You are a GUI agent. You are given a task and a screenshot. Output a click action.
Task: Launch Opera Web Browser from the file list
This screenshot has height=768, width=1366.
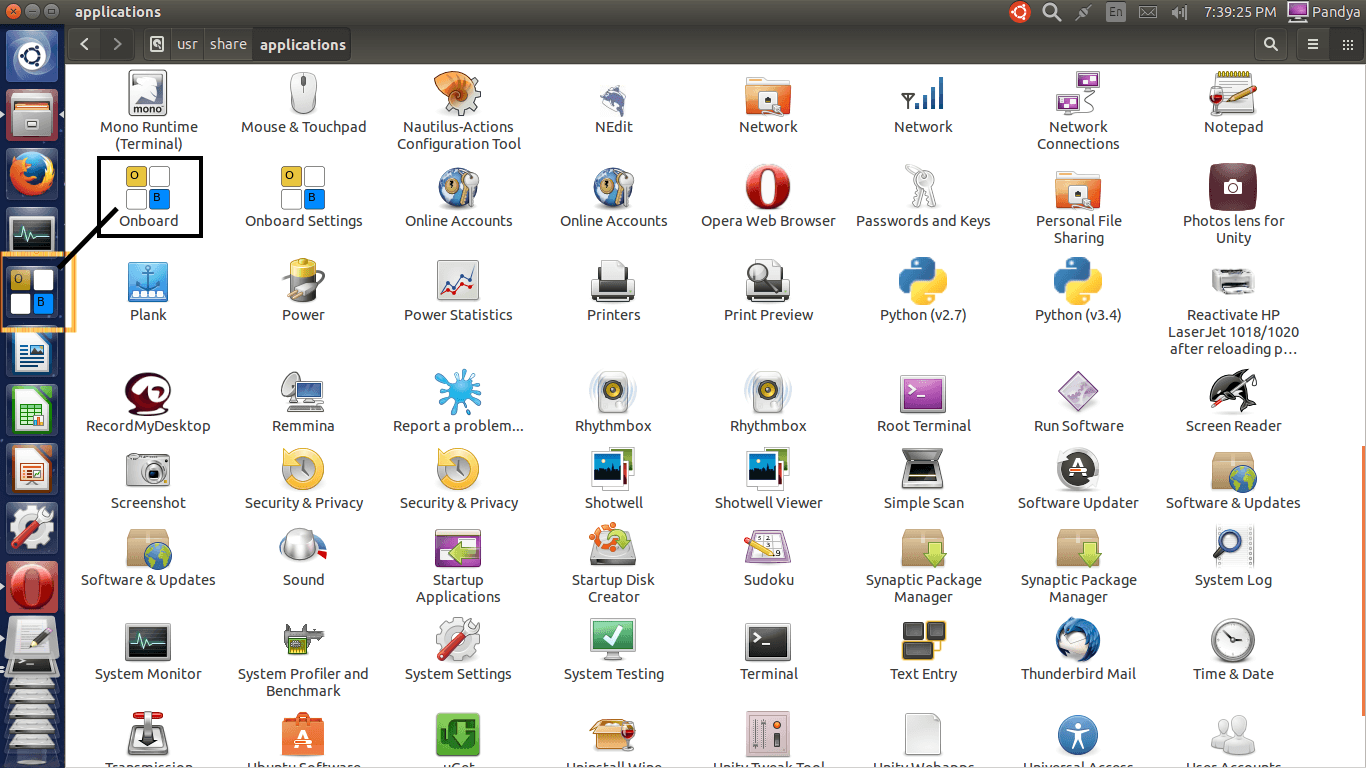click(768, 187)
